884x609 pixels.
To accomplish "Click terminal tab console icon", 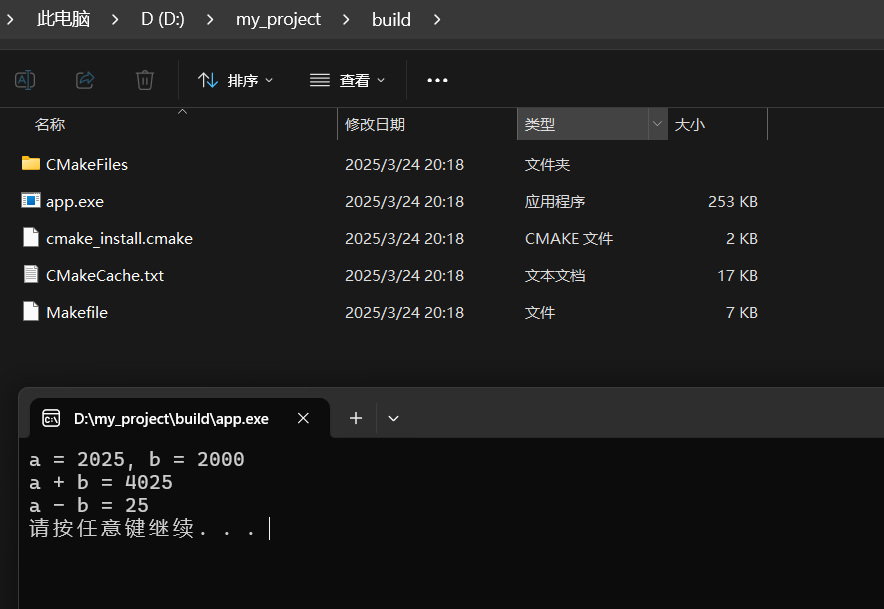I will pos(51,418).
